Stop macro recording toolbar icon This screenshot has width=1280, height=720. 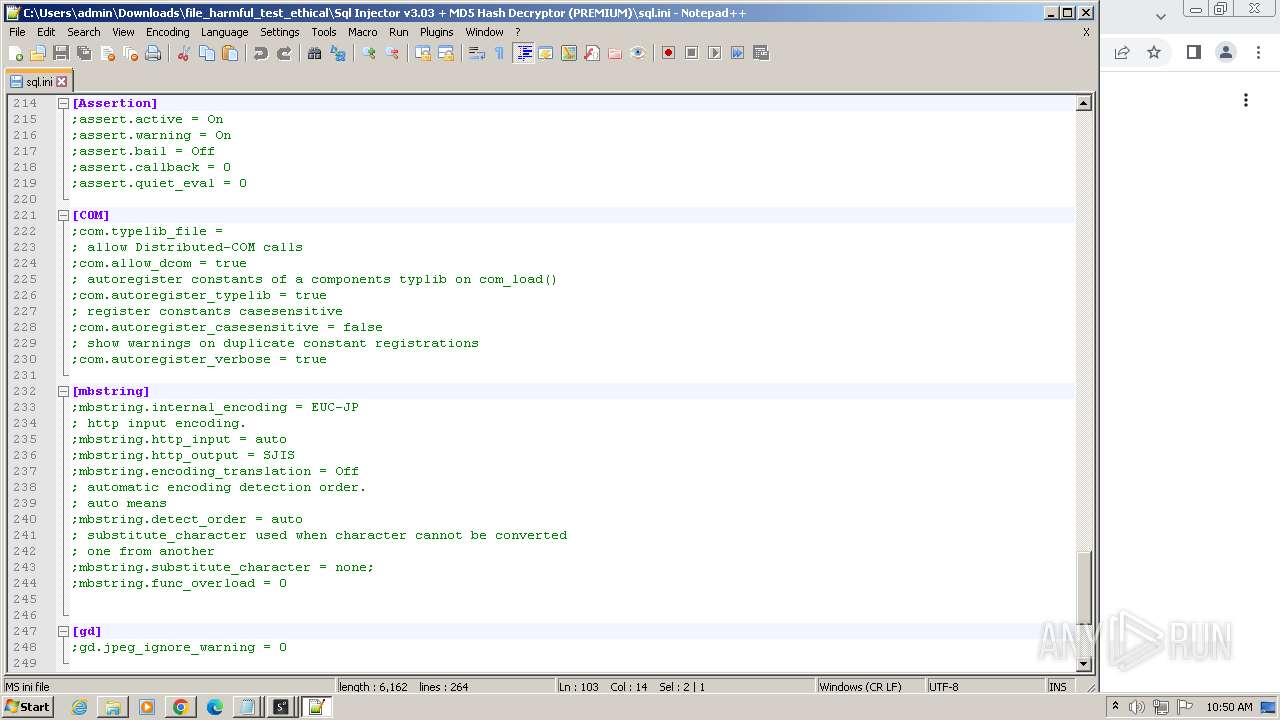tap(691, 53)
